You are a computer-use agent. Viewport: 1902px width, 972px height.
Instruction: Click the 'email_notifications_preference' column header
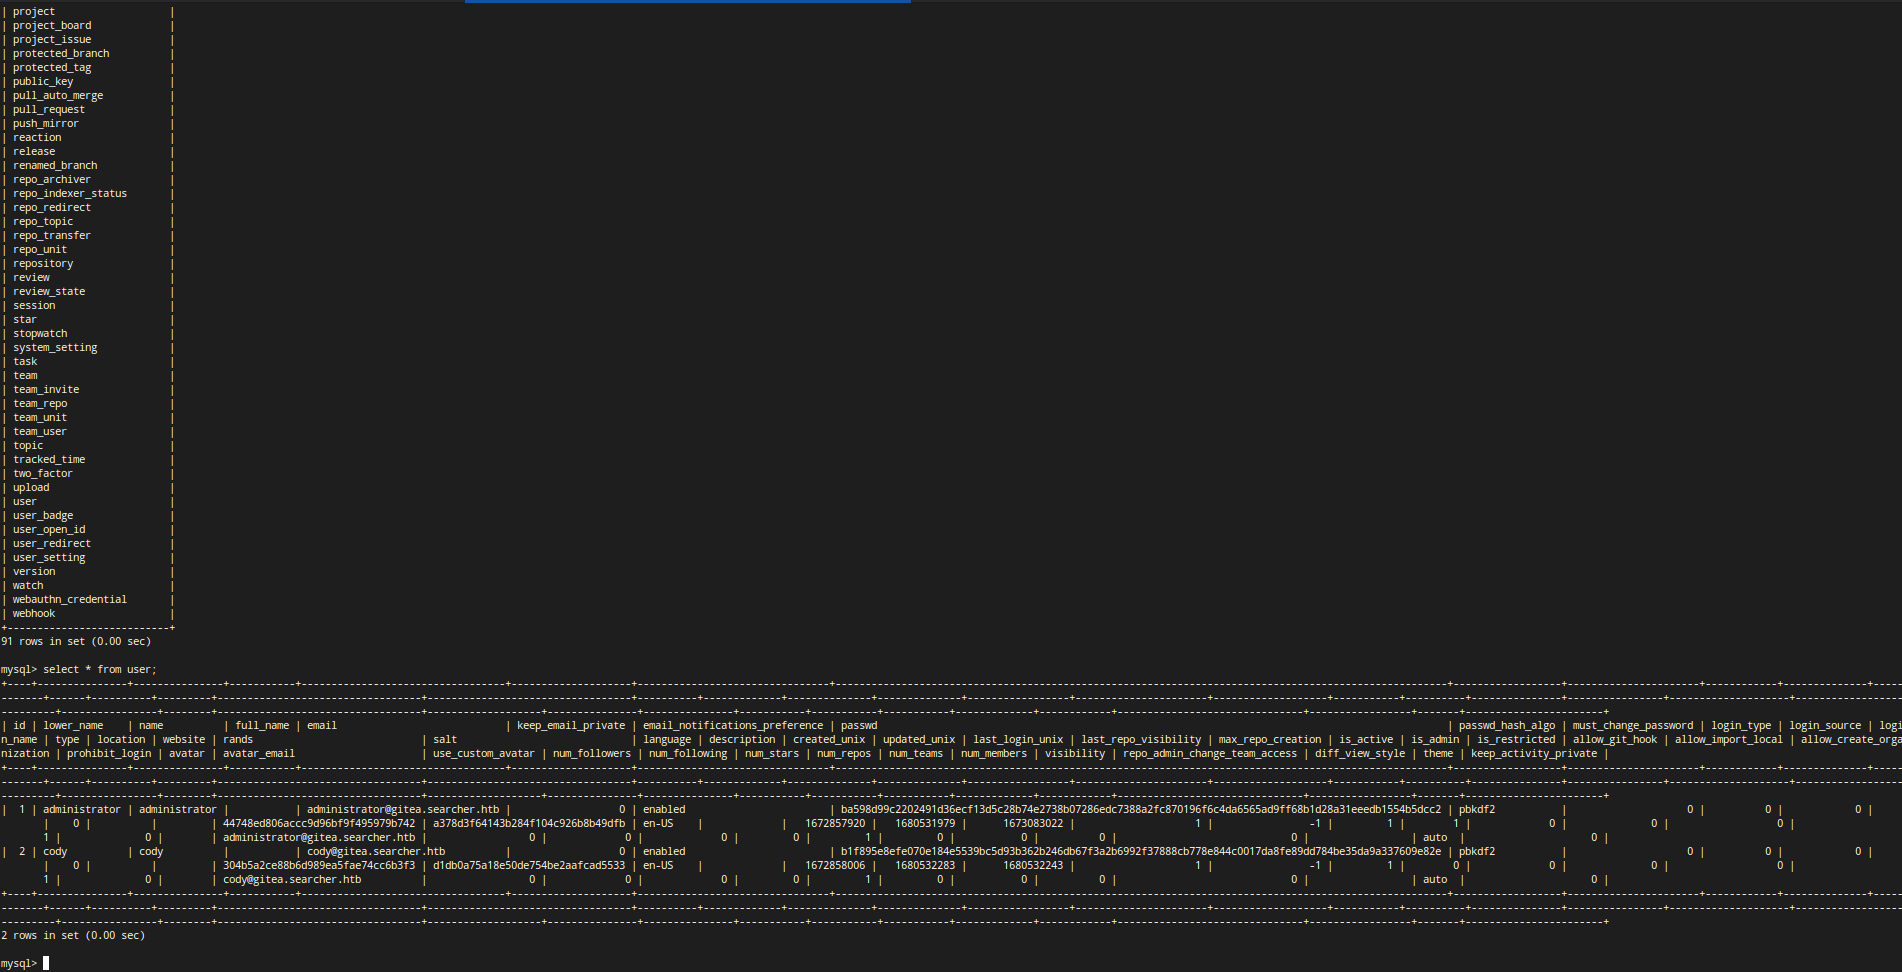(x=732, y=725)
